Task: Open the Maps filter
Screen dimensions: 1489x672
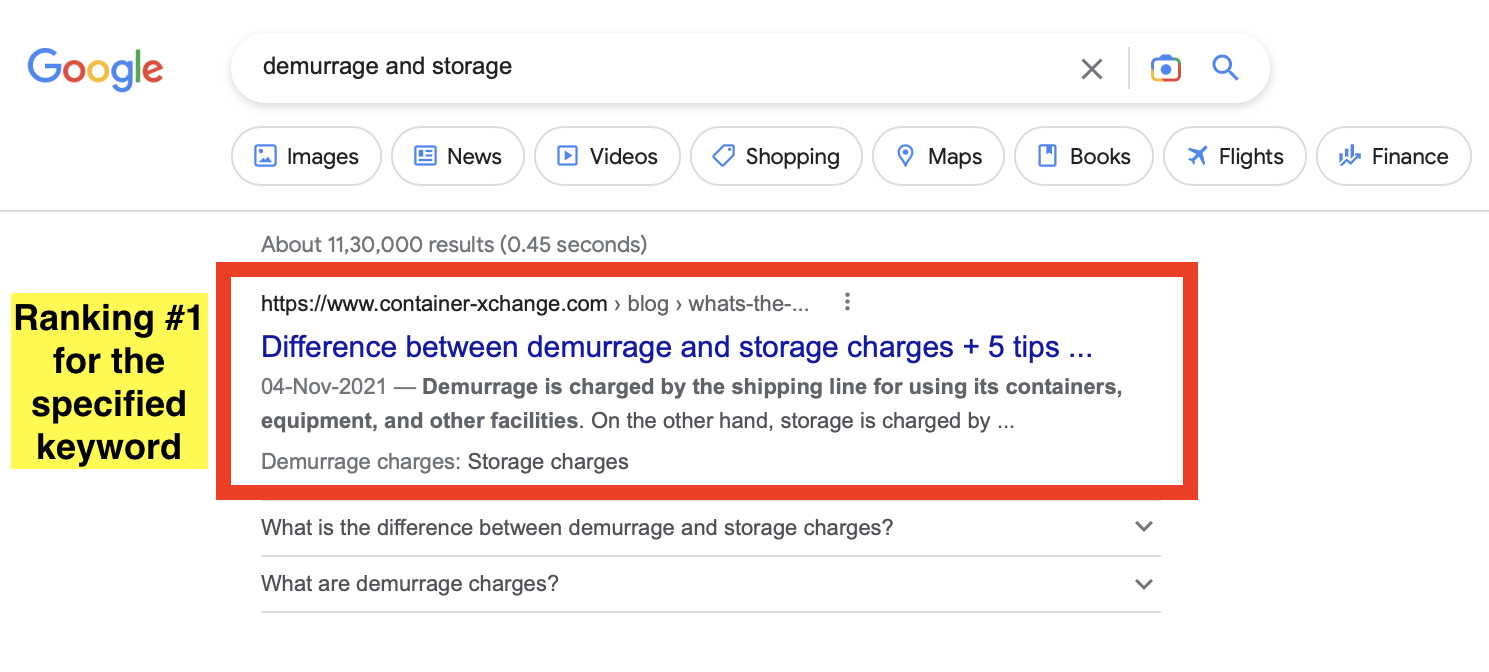Action: coord(938,157)
